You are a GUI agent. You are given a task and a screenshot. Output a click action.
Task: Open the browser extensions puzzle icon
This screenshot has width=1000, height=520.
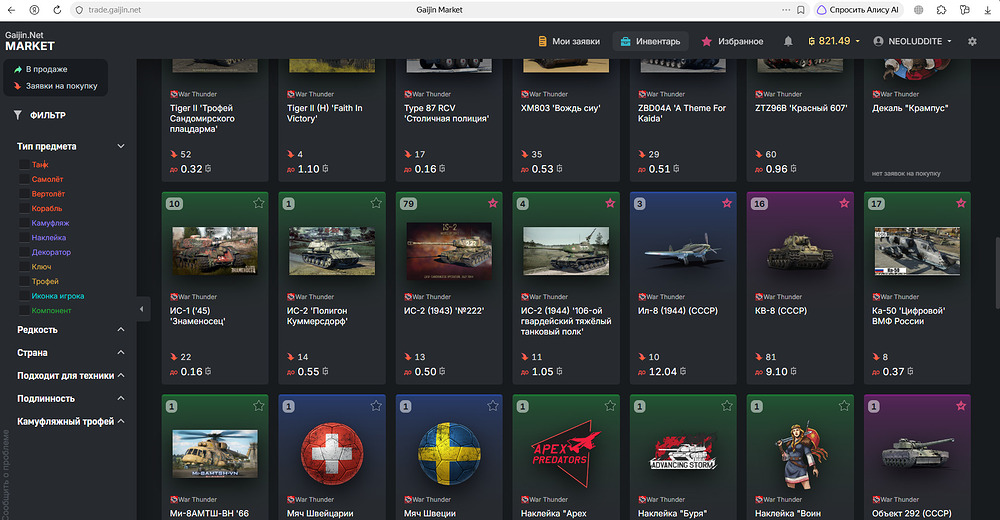point(941,10)
